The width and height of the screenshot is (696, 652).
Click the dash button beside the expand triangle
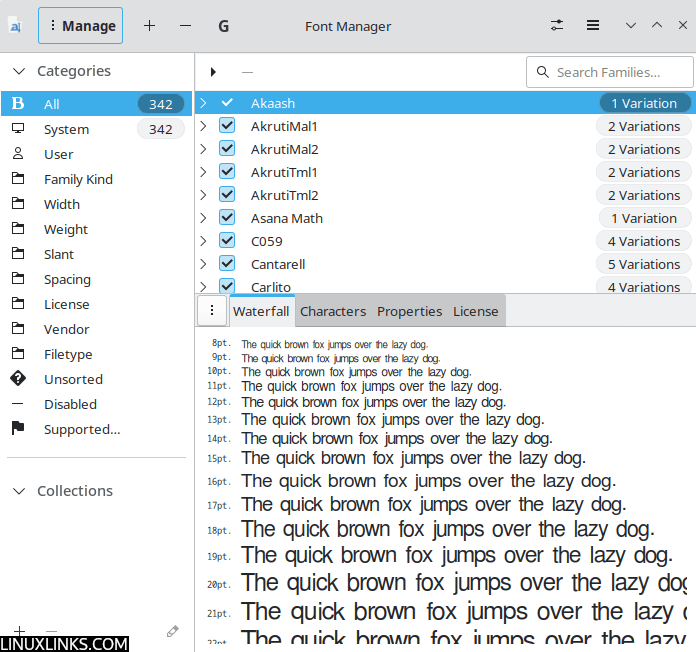pos(247,72)
